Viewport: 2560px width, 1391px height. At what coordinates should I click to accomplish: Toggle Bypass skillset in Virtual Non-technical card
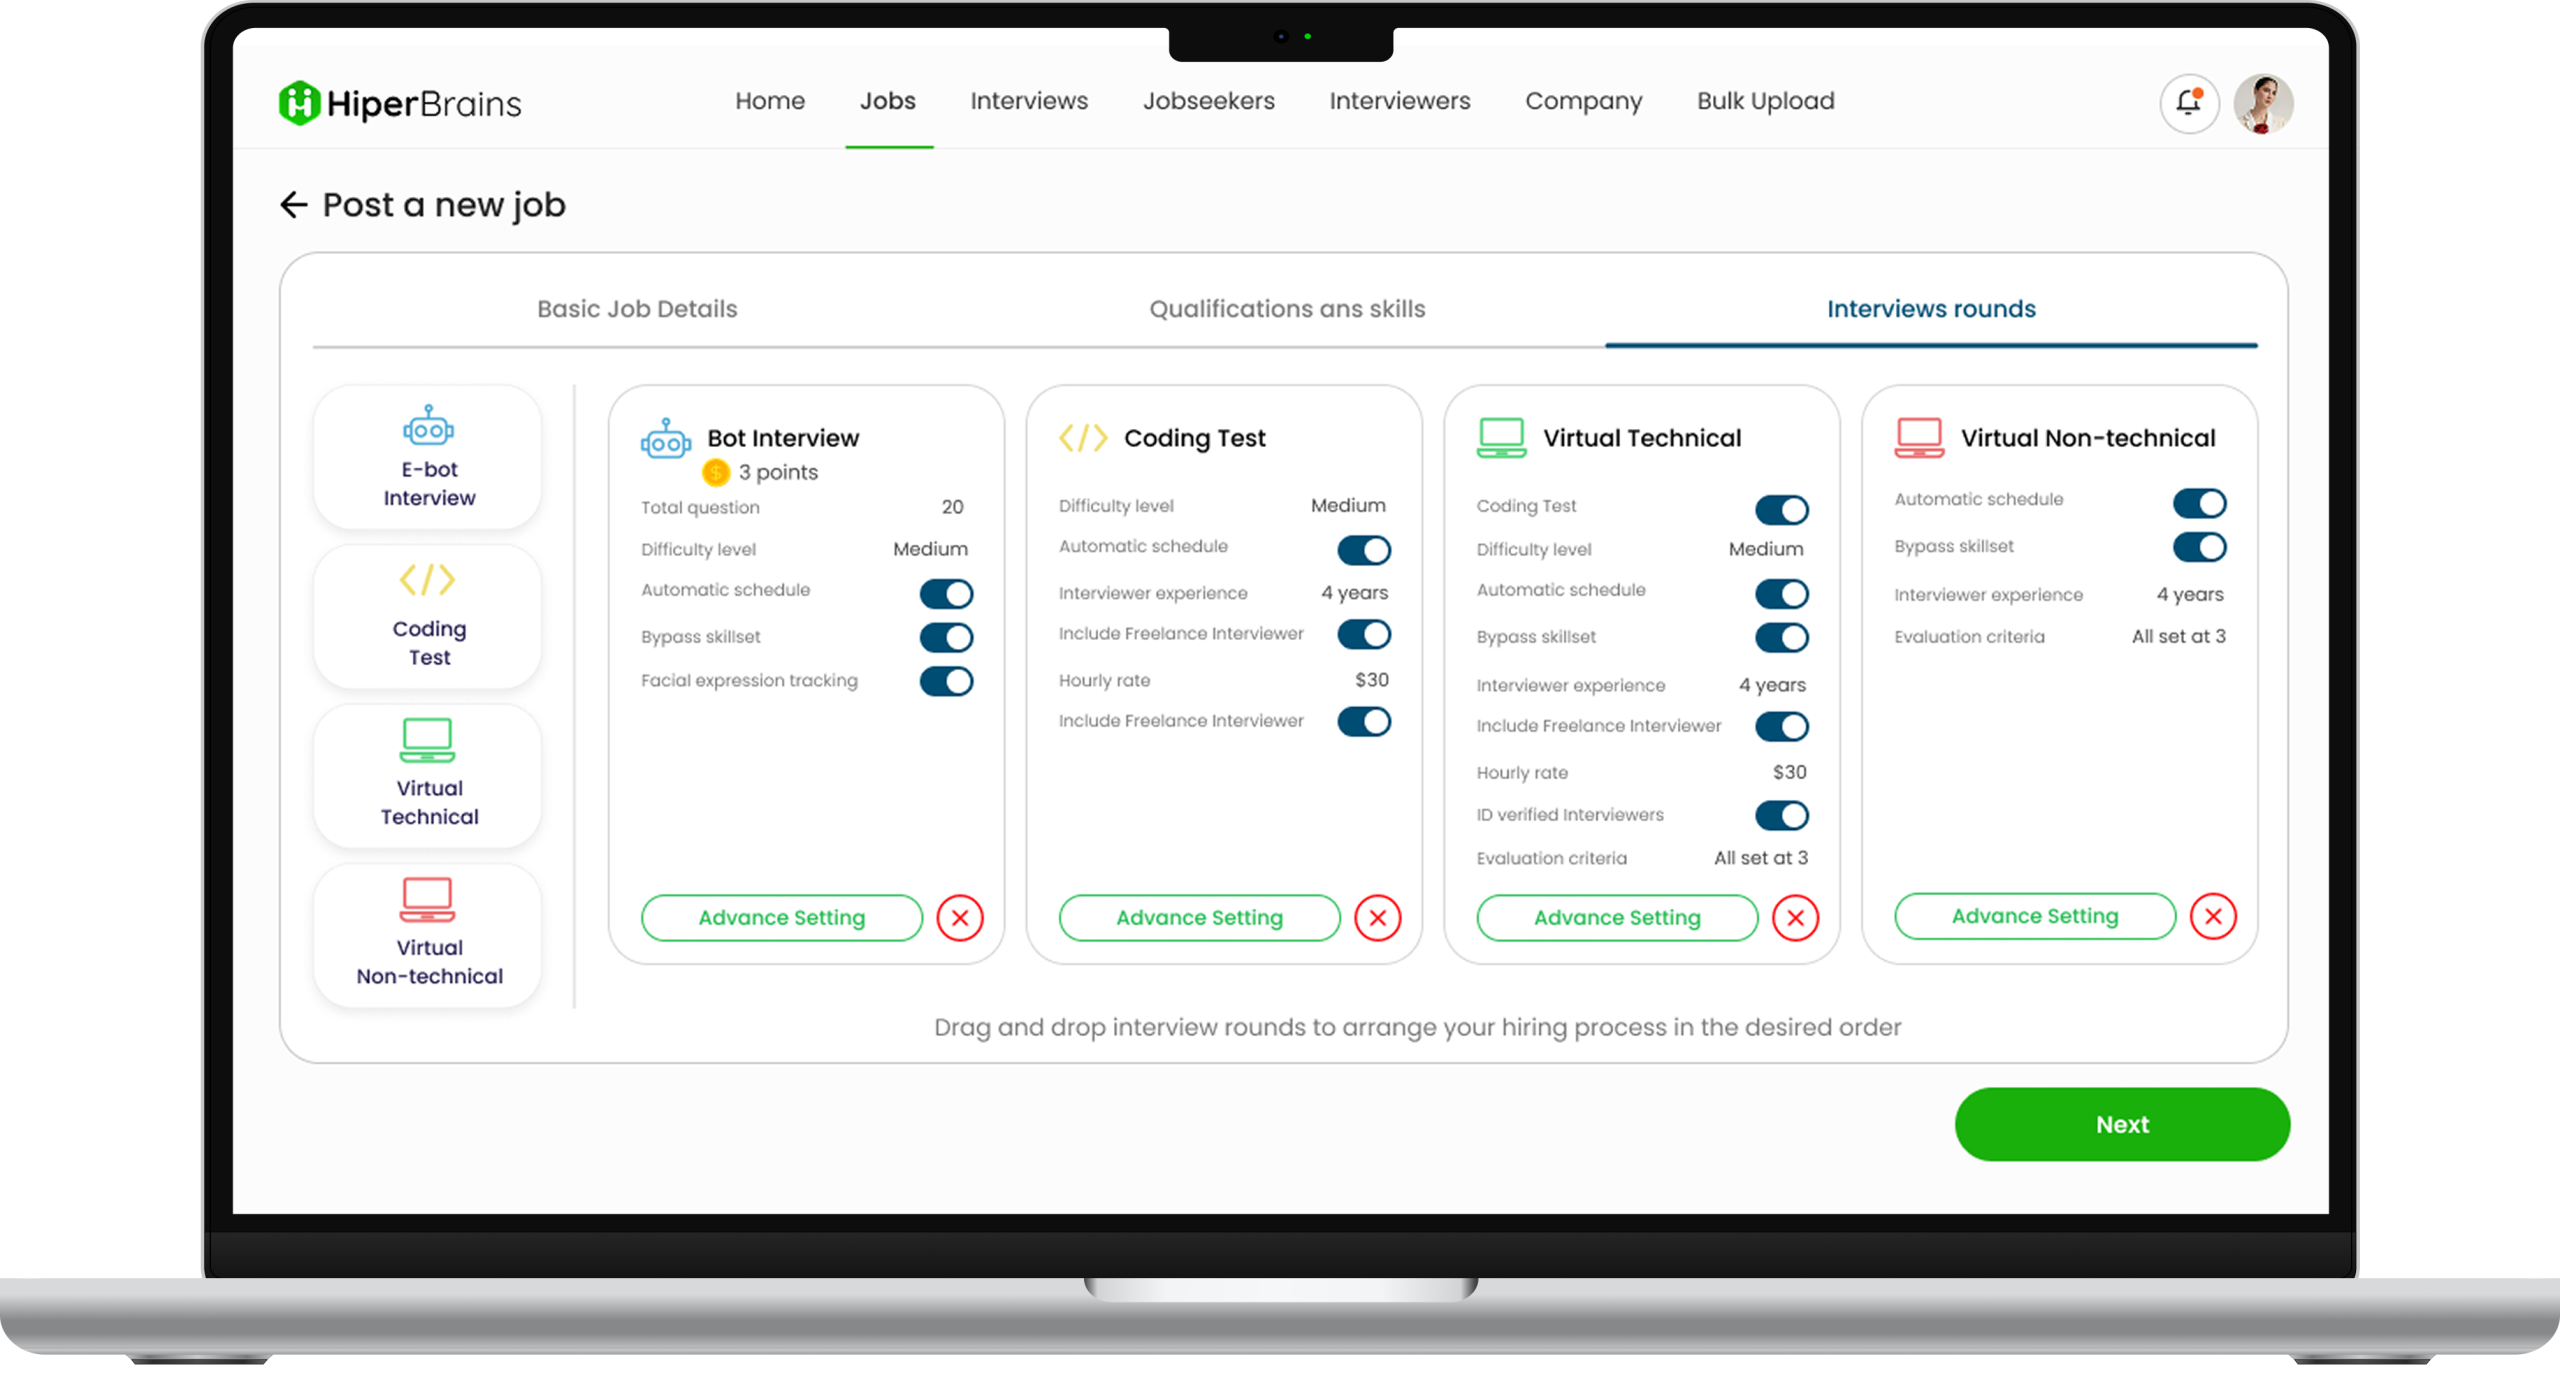(x=2199, y=547)
